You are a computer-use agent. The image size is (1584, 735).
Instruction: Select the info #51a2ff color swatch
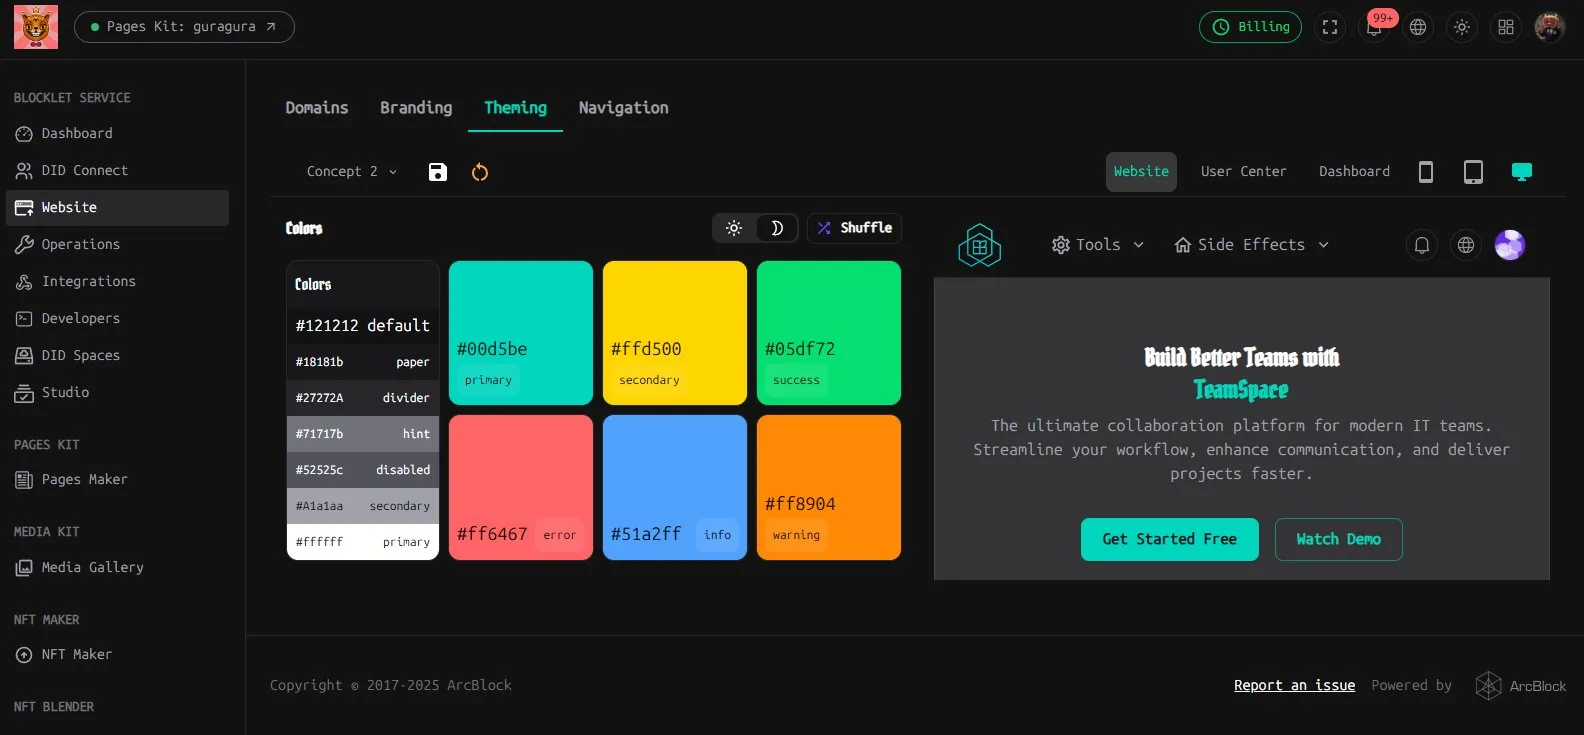675,488
